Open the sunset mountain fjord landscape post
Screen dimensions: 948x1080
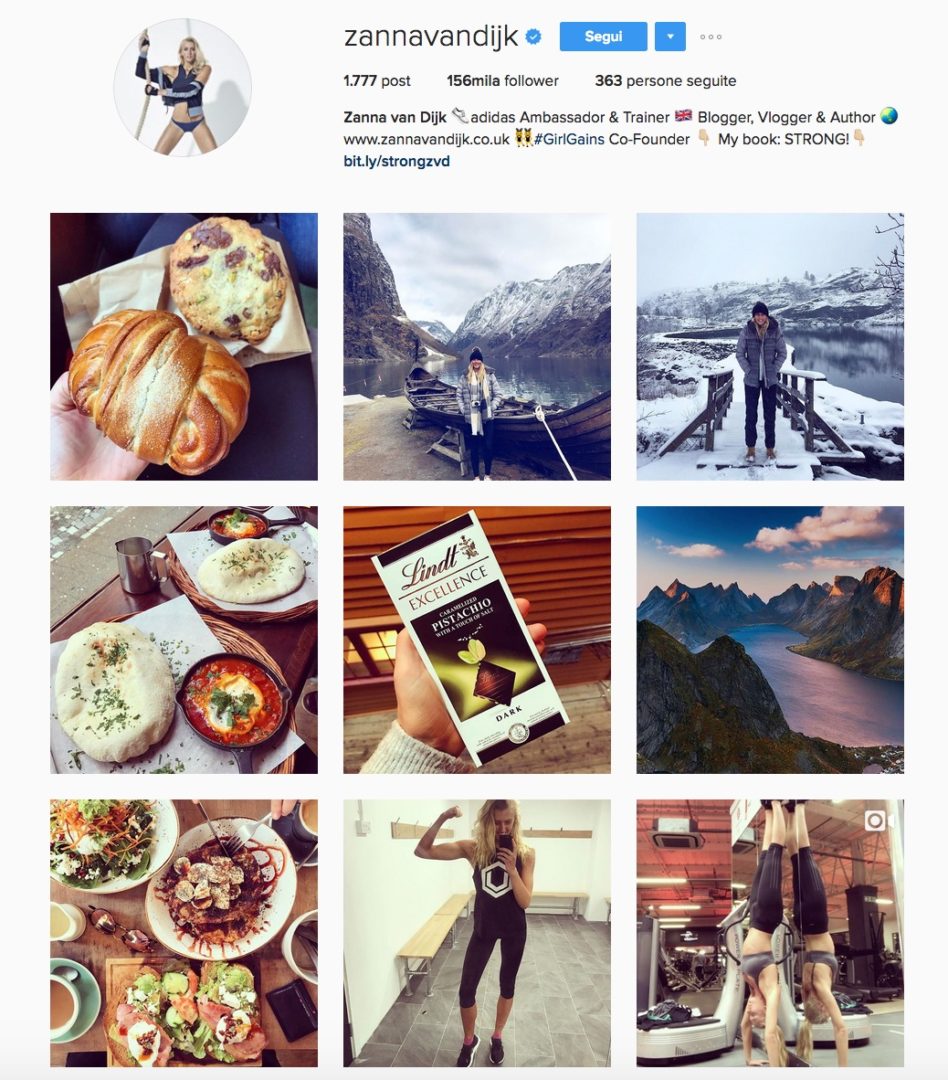[x=770, y=640]
